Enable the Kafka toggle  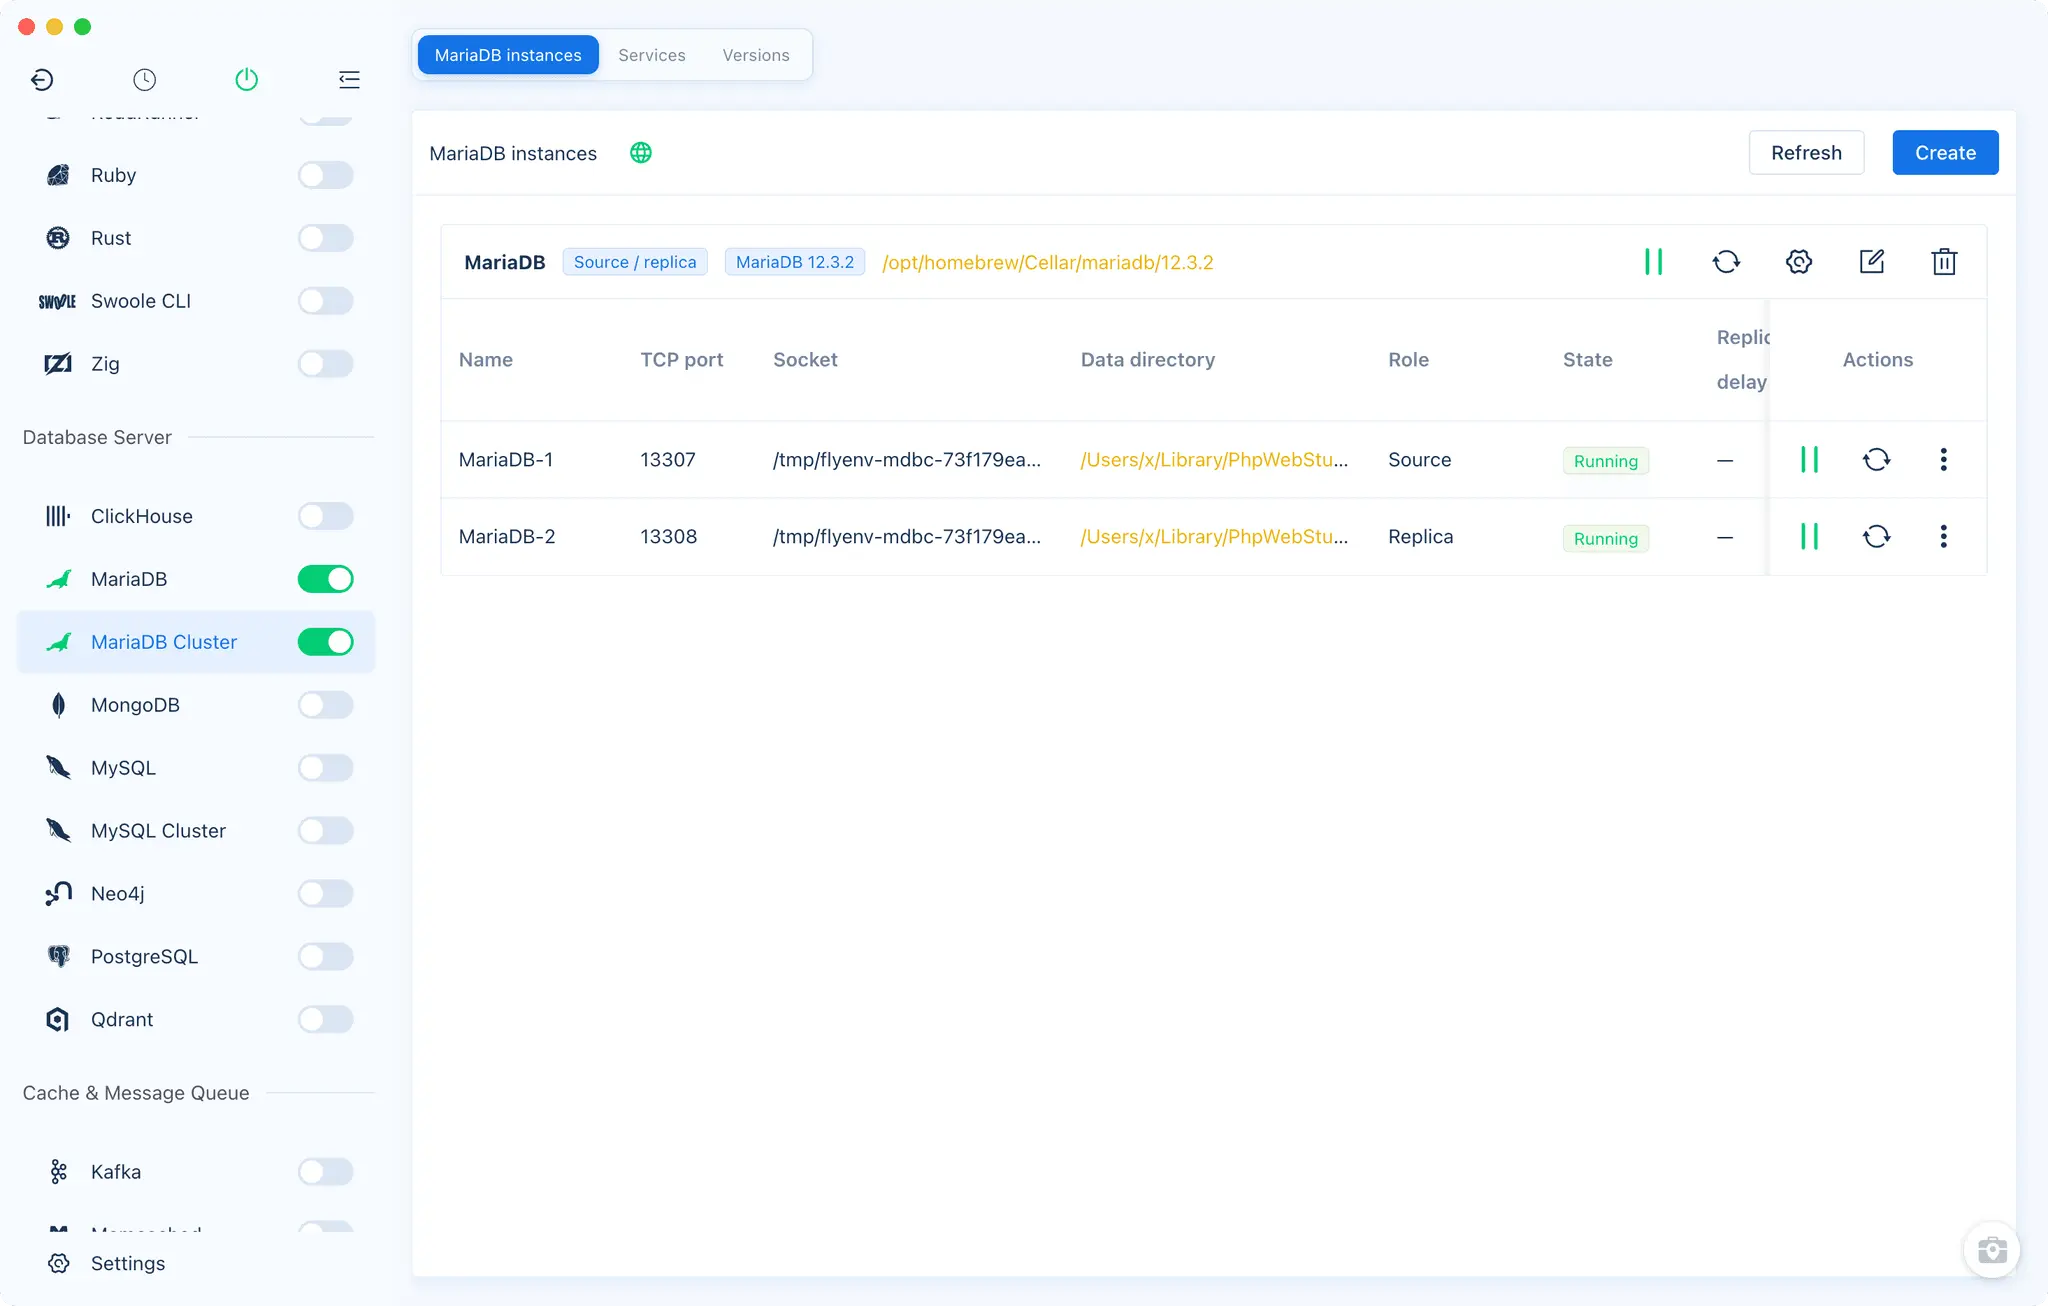325,1172
